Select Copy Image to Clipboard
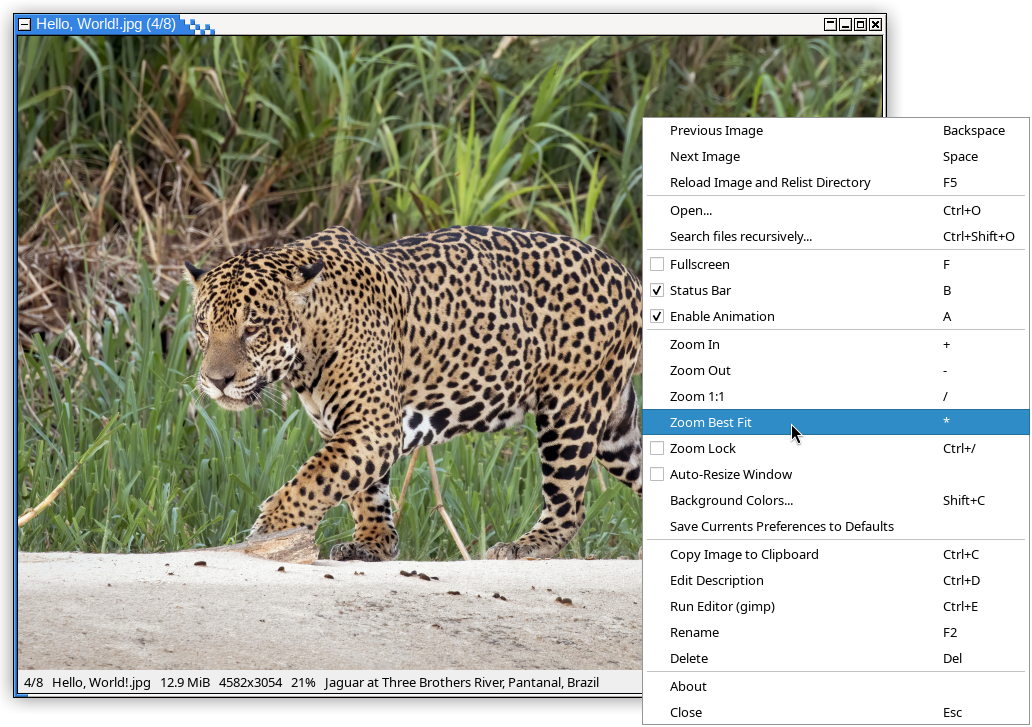The height and width of the screenshot is (727, 1032). [x=836, y=555]
